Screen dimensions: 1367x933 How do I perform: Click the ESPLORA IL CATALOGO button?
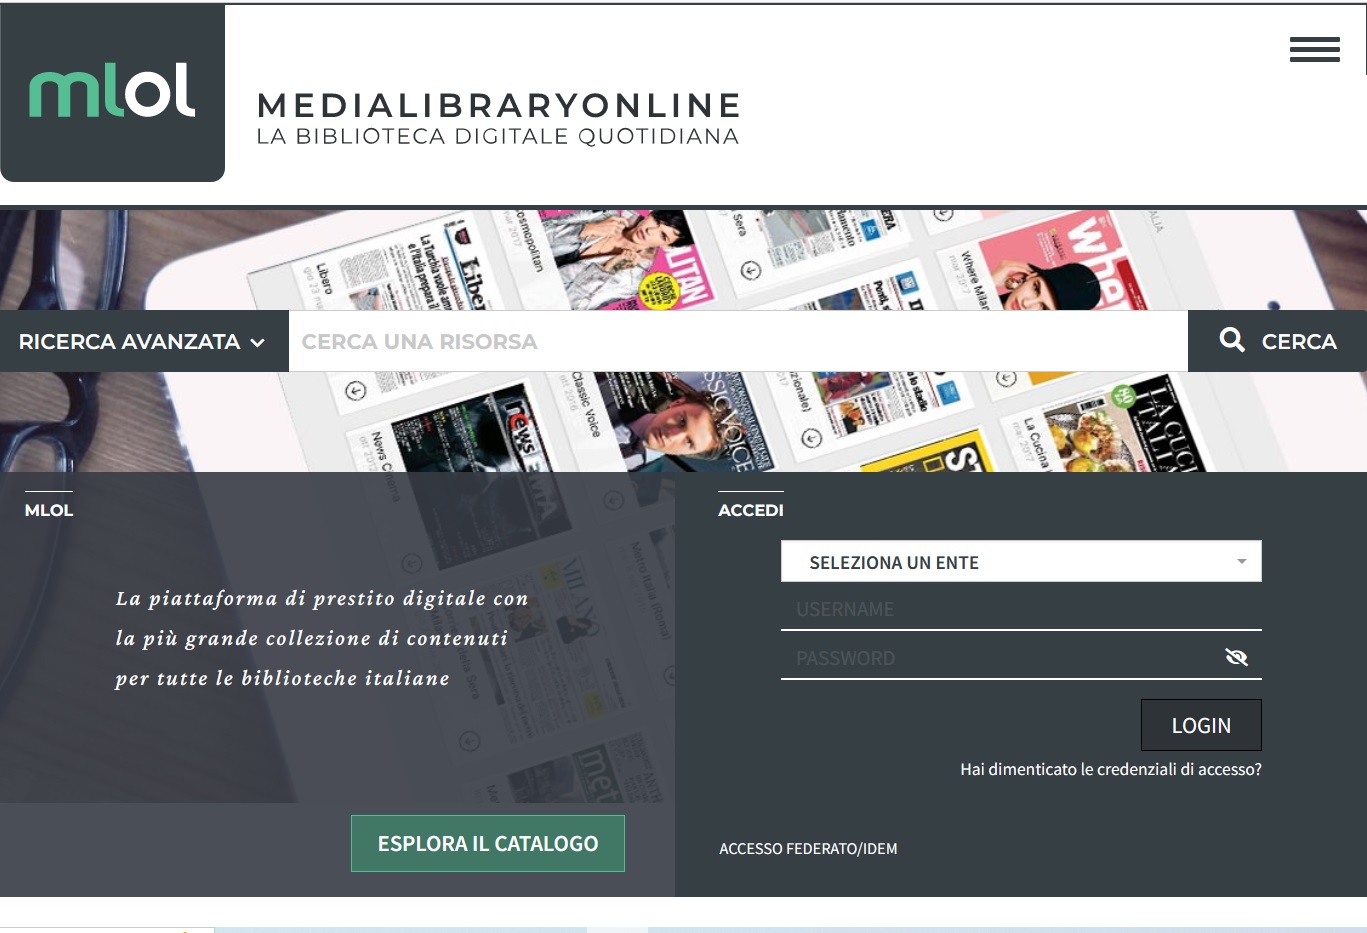point(487,843)
